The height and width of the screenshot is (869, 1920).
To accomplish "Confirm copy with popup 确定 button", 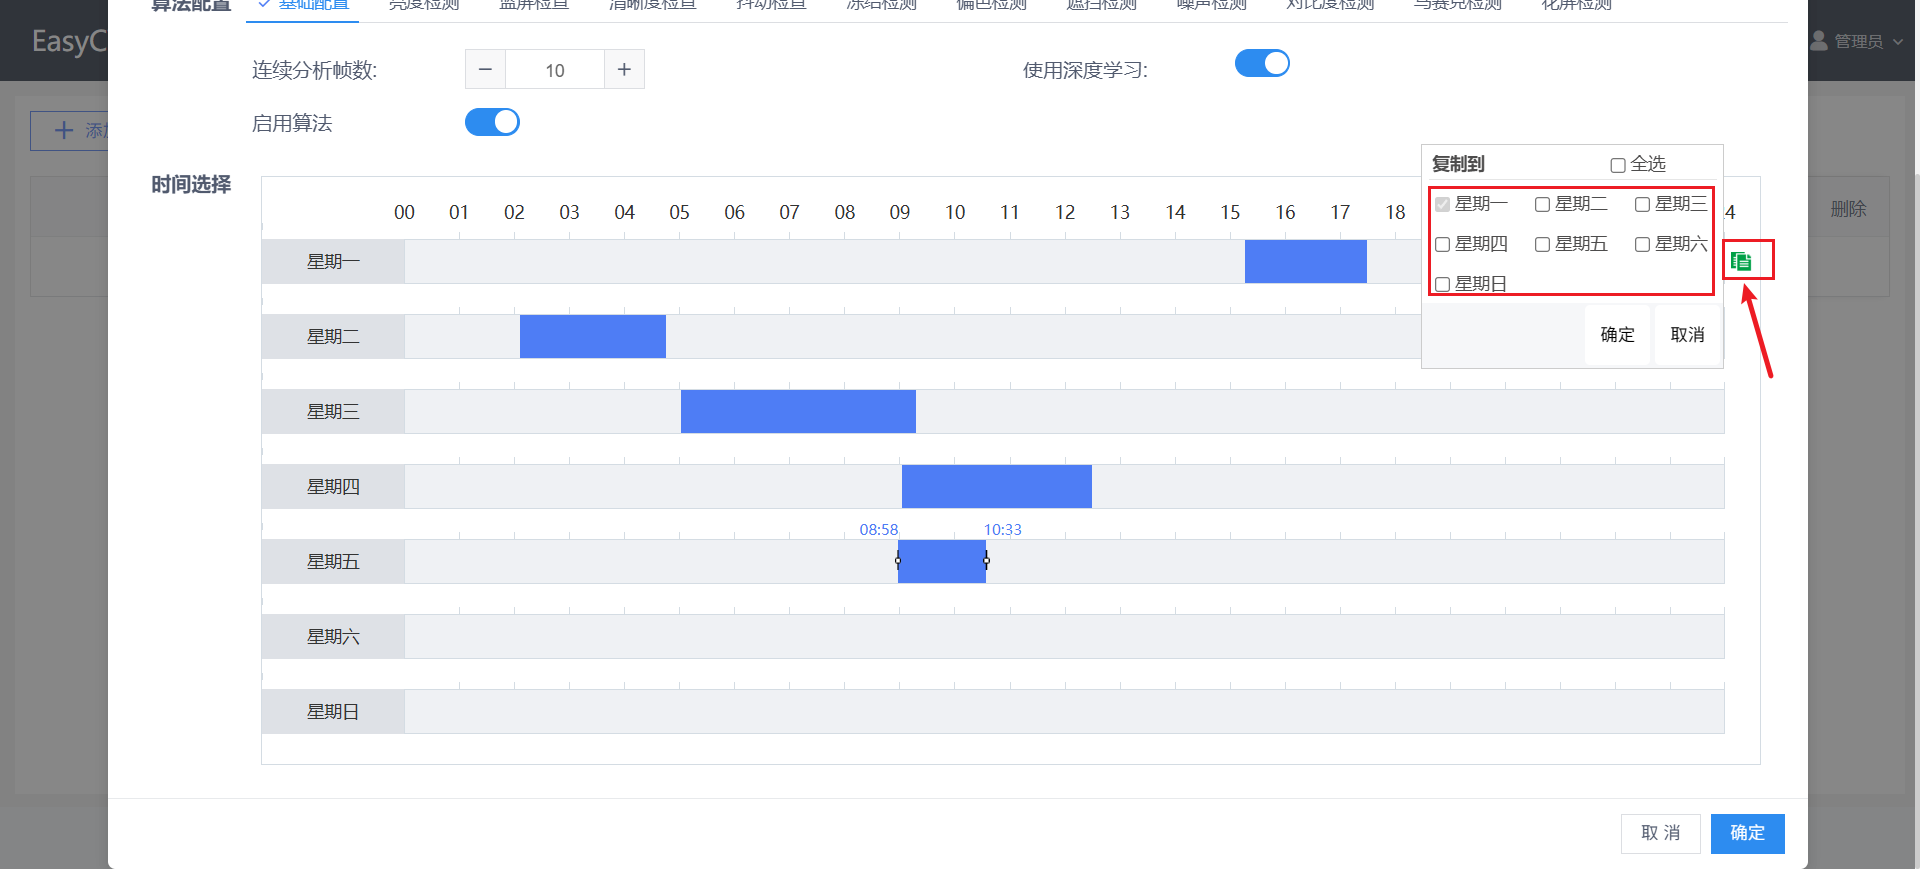I will pyautogui.click(x=1617, y=335).
